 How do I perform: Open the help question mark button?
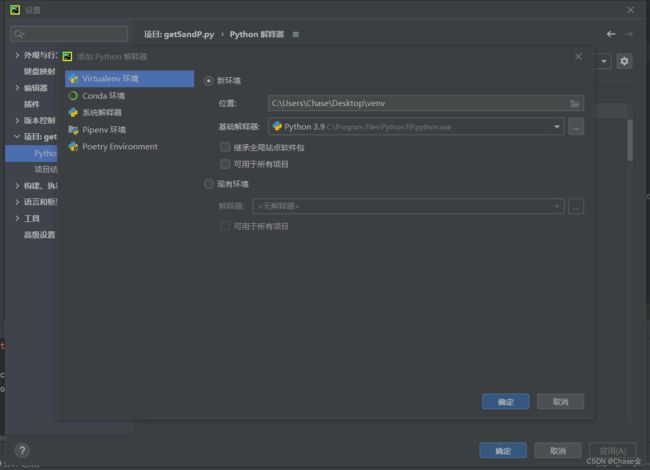pos(22,450)
